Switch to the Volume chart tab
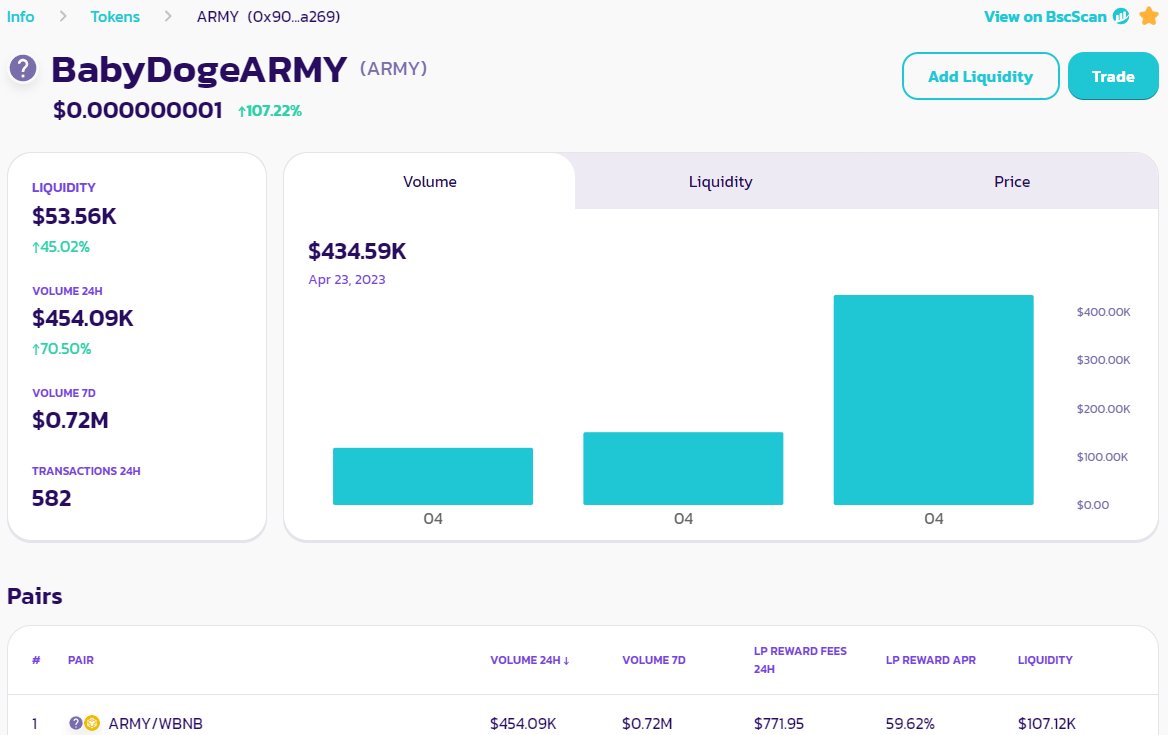Image resolution: width=1168 pixels, height=735 pixels. pos(430,182)
